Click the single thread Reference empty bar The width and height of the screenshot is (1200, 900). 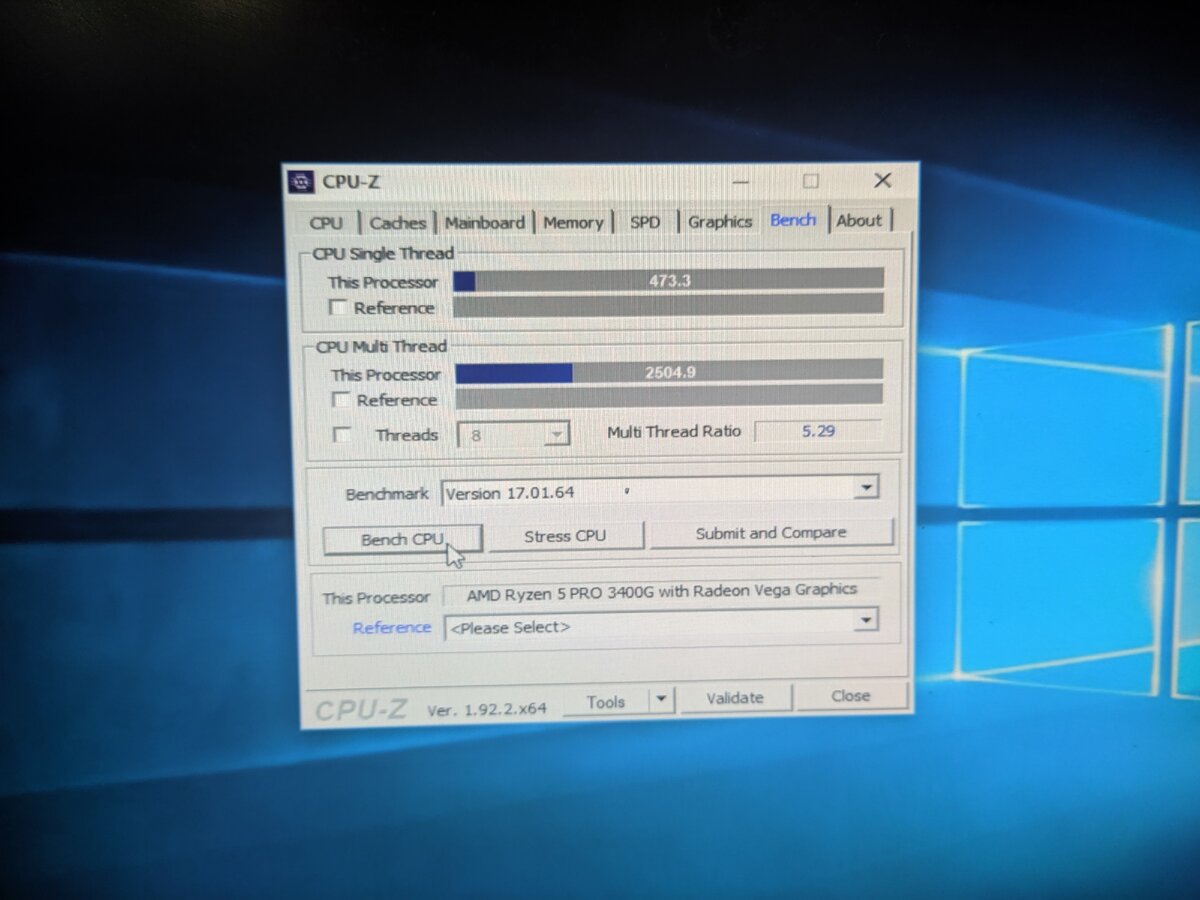point(668,306)
